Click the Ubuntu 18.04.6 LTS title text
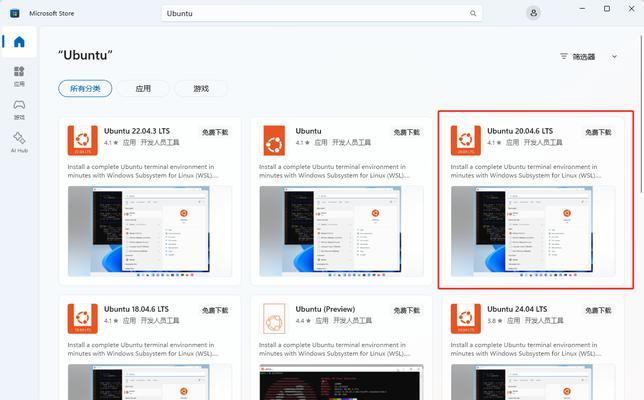Viewport: 644px width, 400px height. [x=136, y=309]
